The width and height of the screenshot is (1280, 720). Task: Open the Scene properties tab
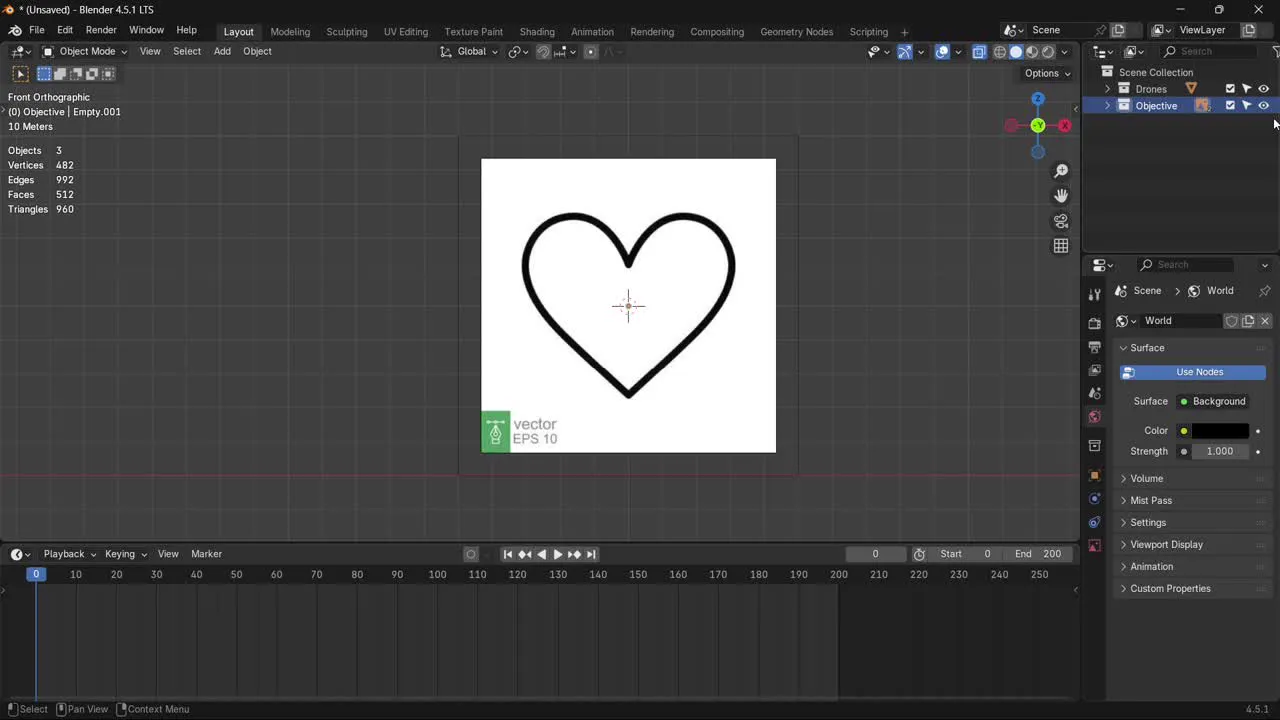tap(1094, 393)
